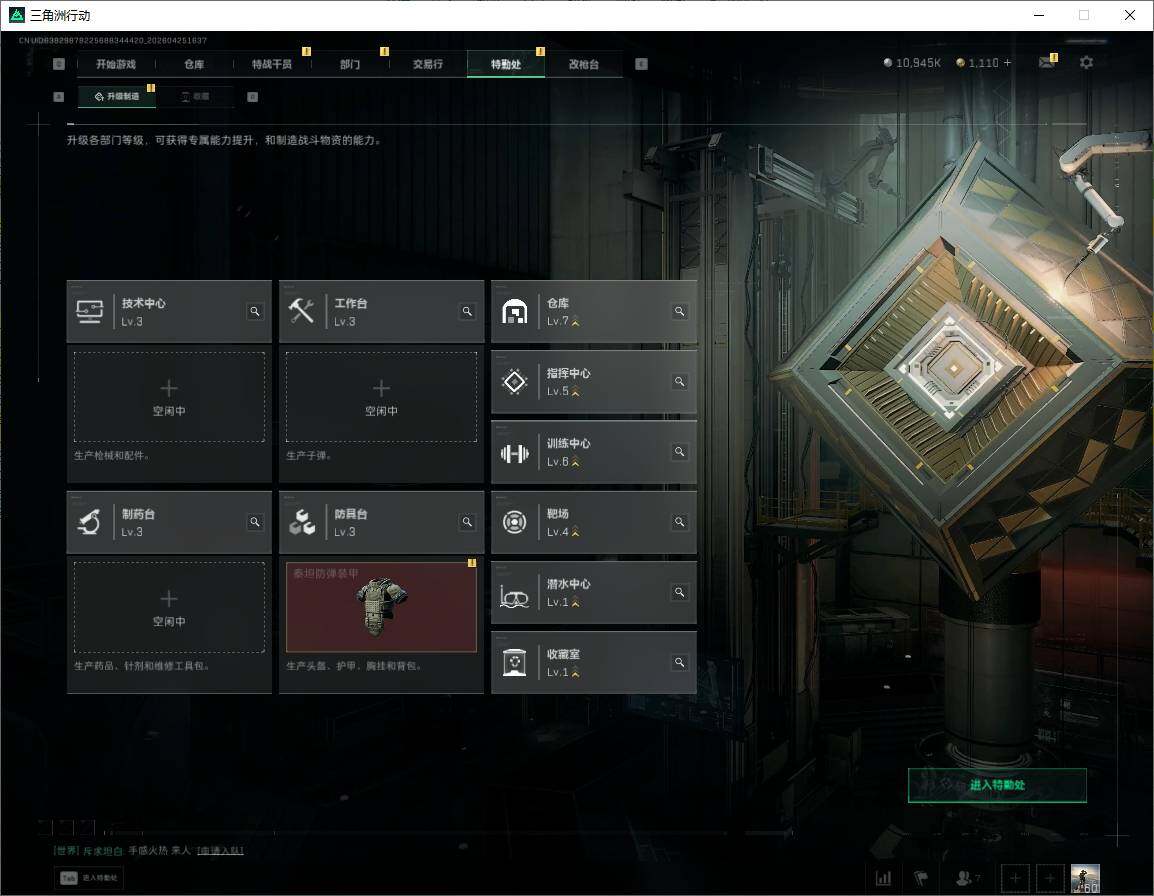The height and width of the screenshot is (896, 1154).
Task: Click the Tab 进入特勤处 hint button
Action: [x=90, y=878]
